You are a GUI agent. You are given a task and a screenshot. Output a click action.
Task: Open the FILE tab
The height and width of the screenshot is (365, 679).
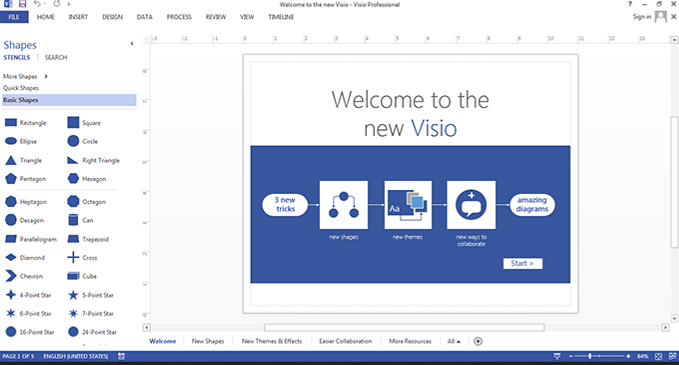click(x=14, y=17)
